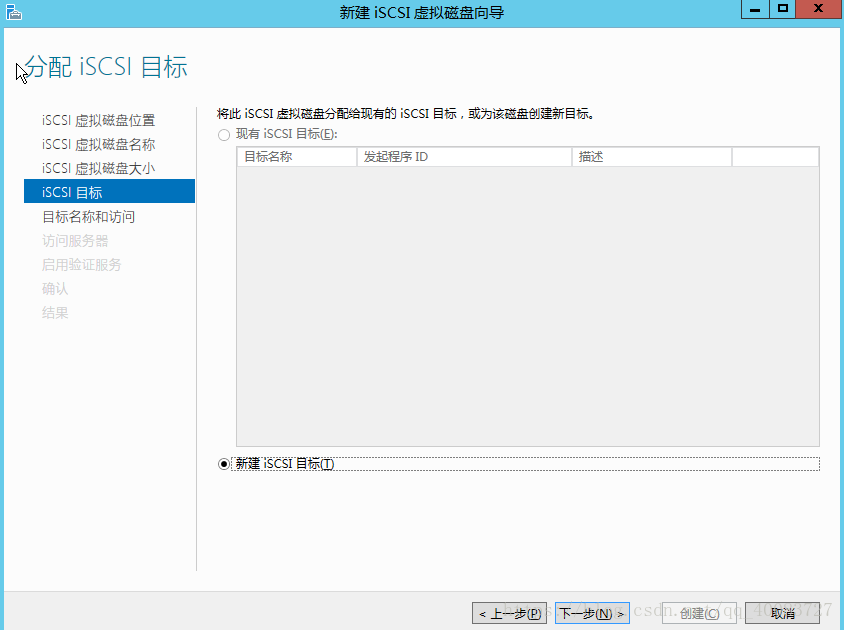
Task: Go to the iSCSI 虚拟磁盘大小 step
Action: point(99,169)
